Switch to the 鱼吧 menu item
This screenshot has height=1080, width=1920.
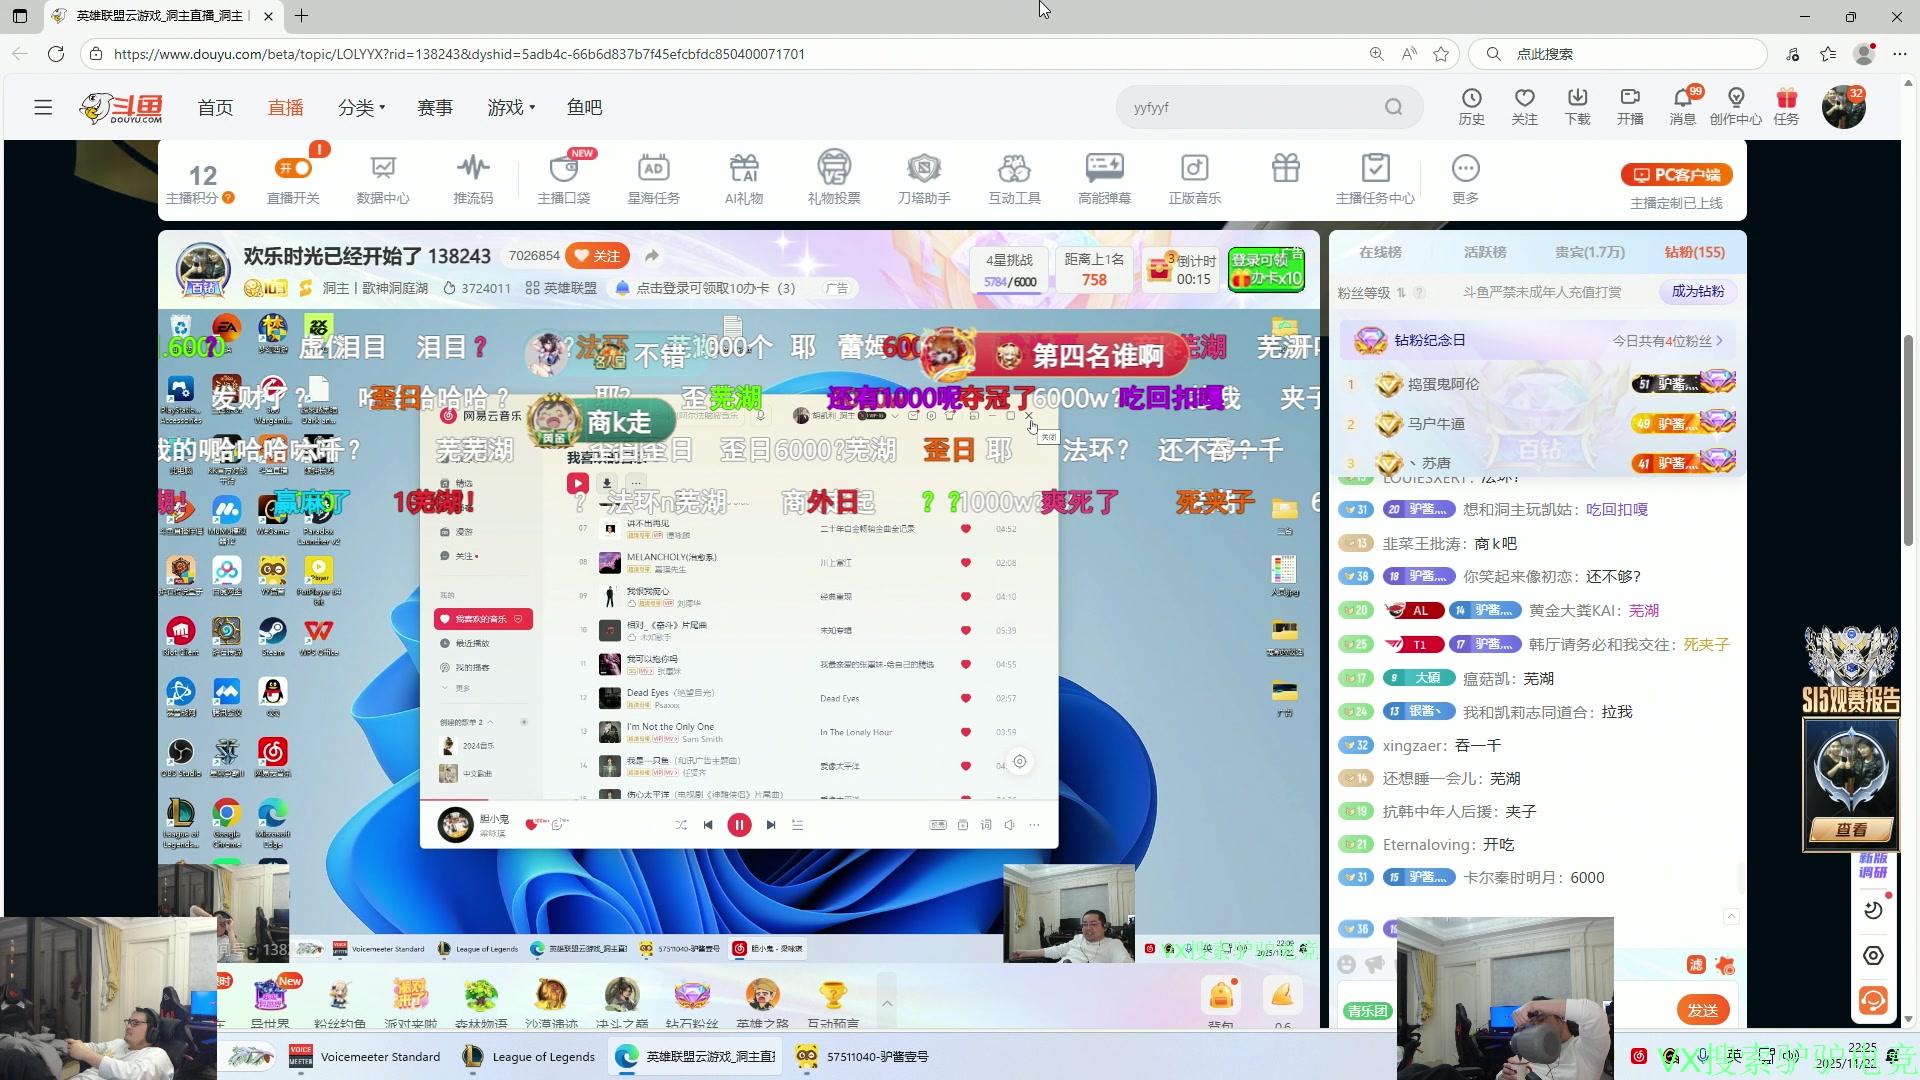pos(585,107)
